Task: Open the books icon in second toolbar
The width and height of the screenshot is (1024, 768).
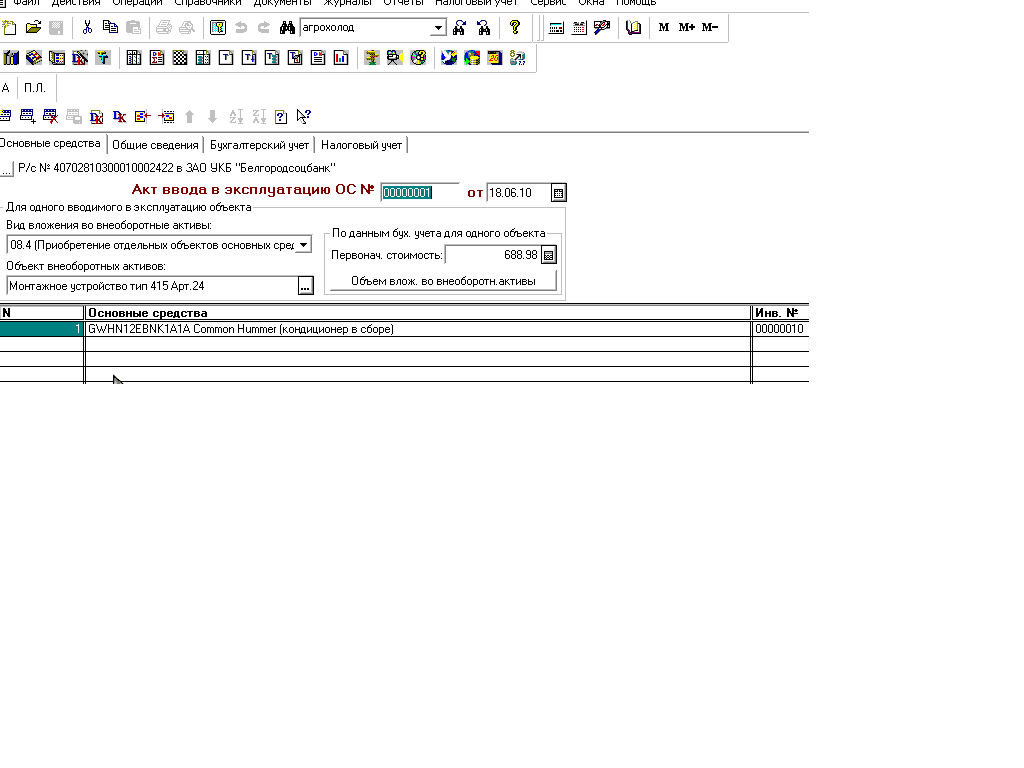Action: (x=11, y=58)
